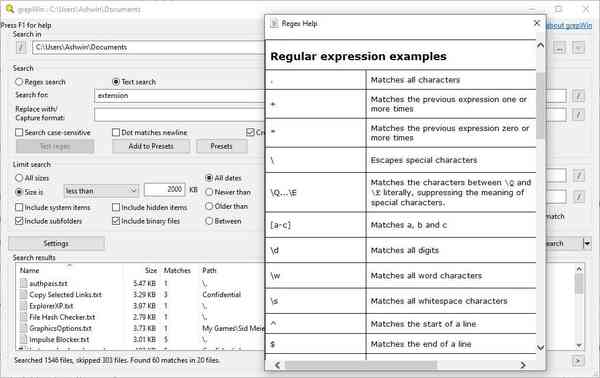Click the slash icon beside the Search in path
Image resolution: width=600 pixels, height=378 pixels.
click(21, 47)
